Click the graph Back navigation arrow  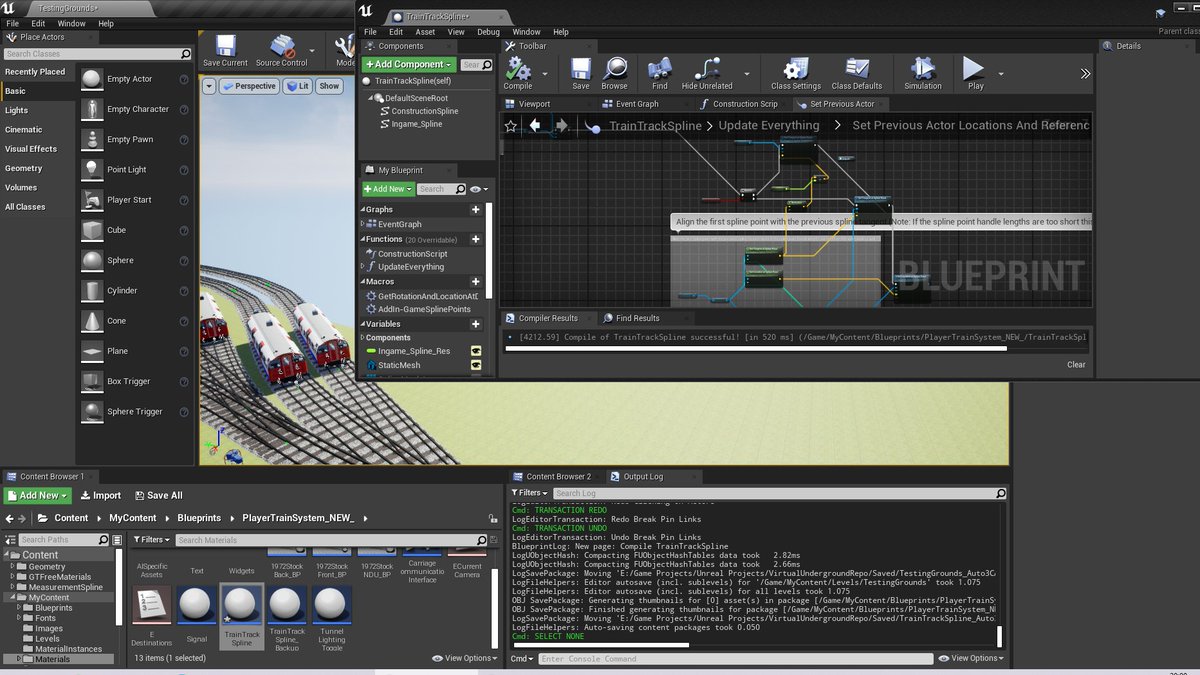tap(535, 125)
